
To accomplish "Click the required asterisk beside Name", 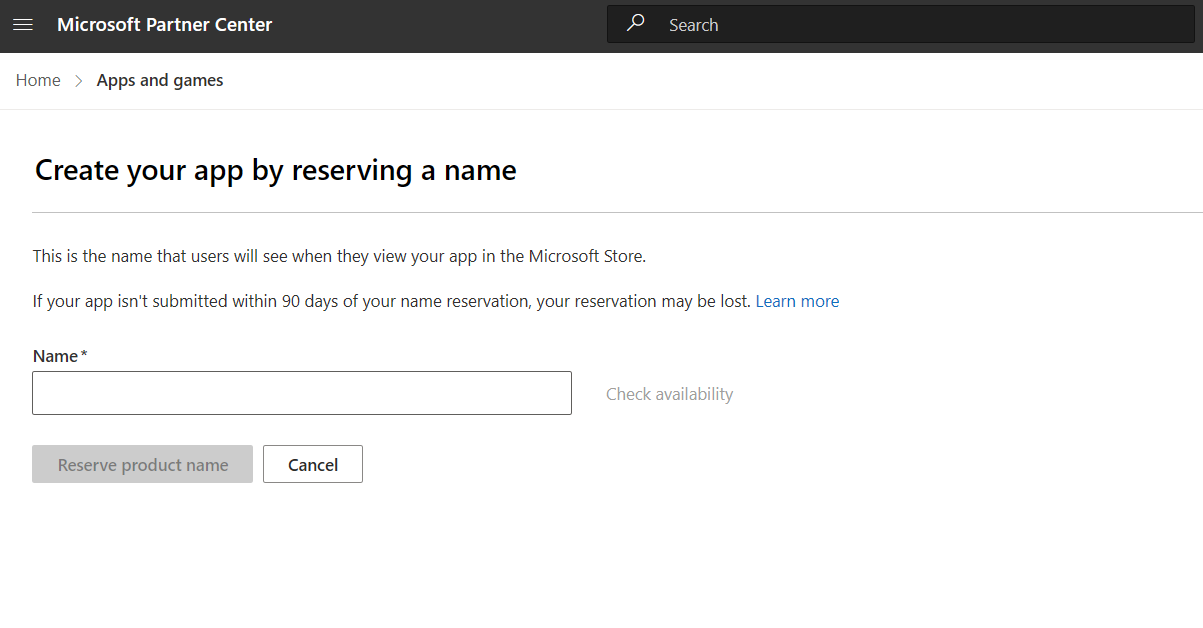I will [84, 355].
